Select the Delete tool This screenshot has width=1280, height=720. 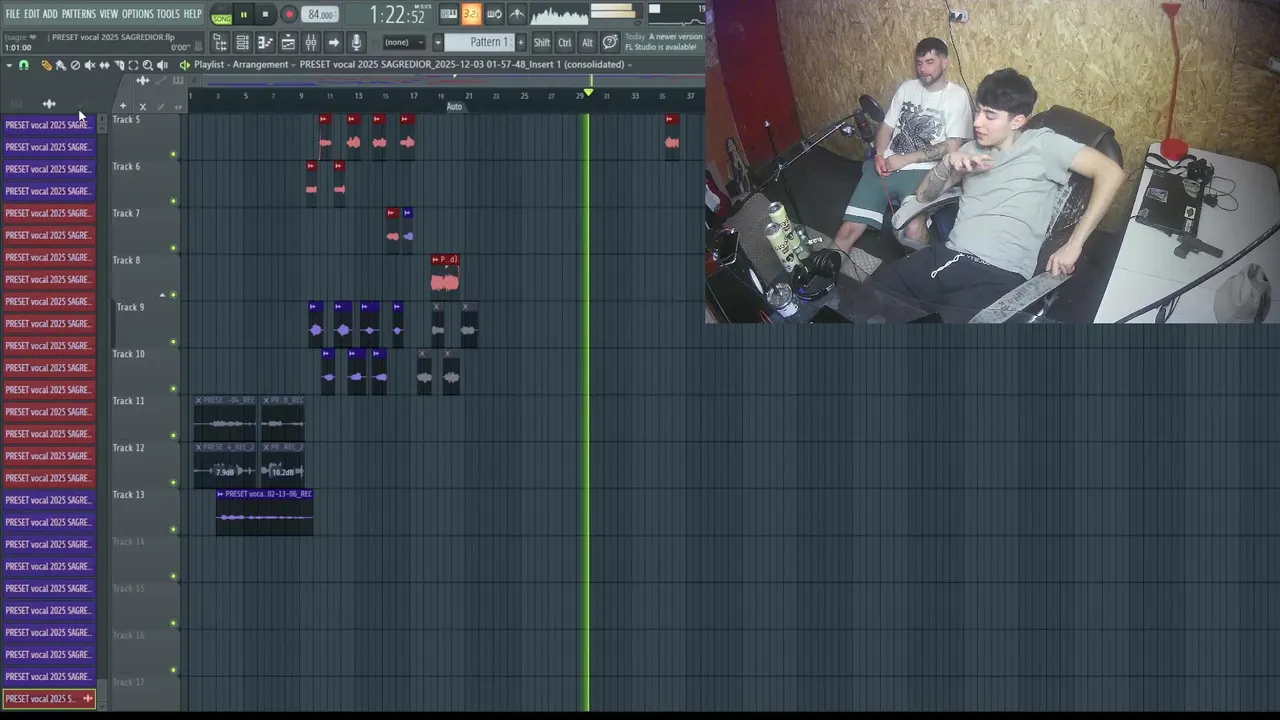click(75, 65)
